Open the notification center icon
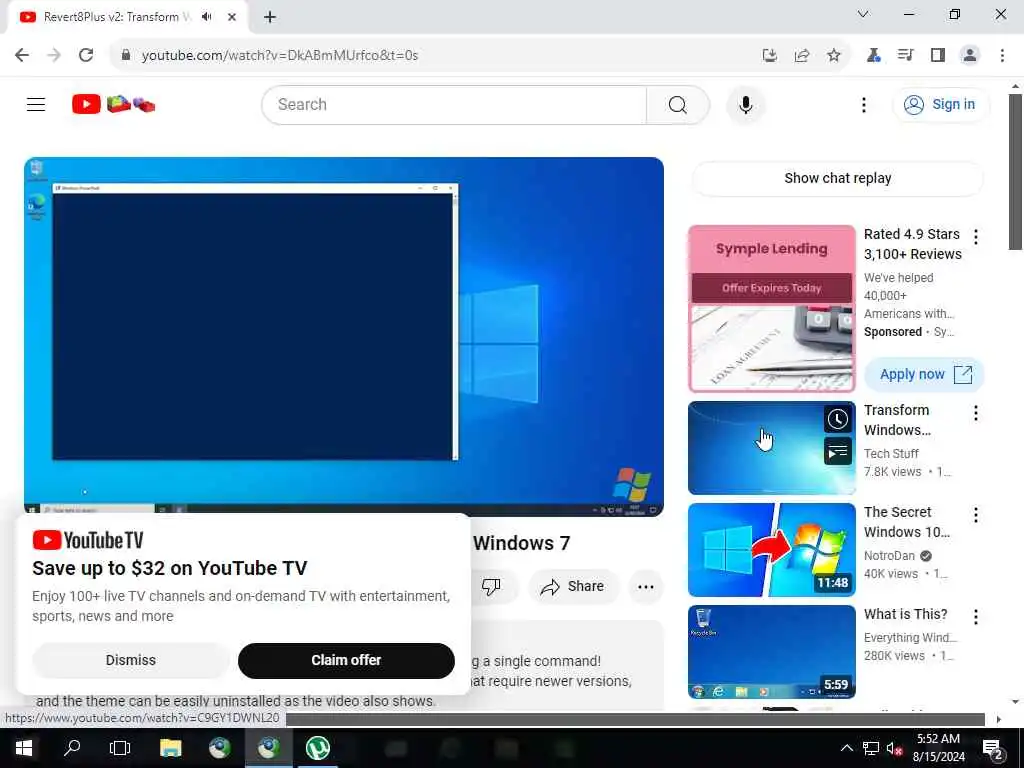Screen dimensions: 1024x768 [x=993, y=748]
